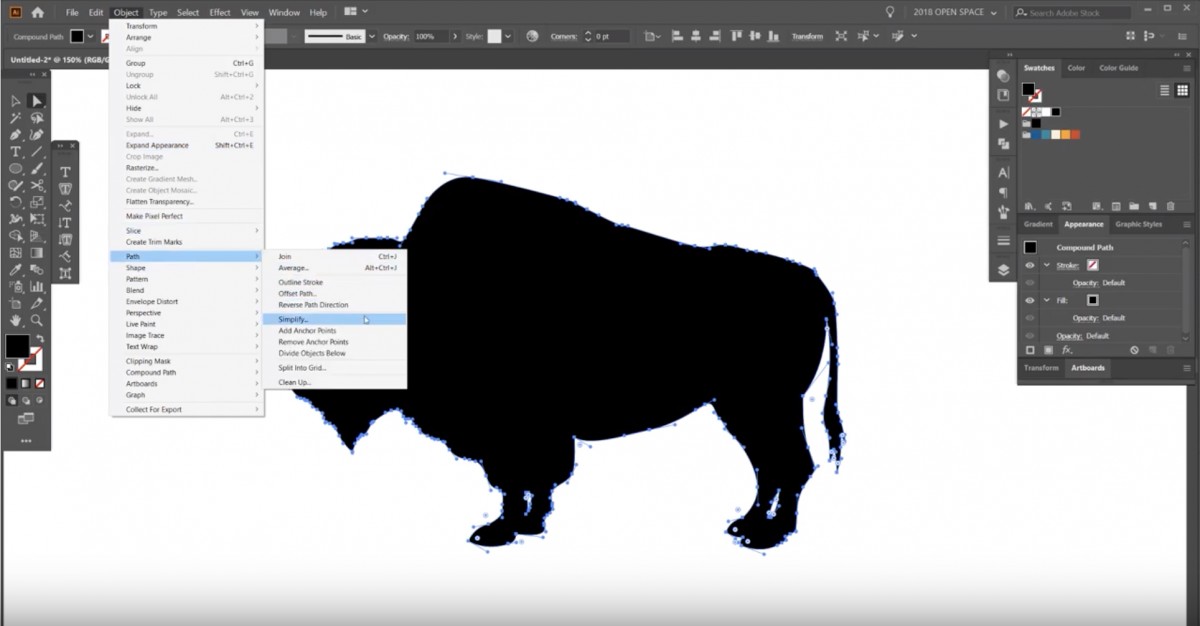The height and width of the screenshot is (626, 1200).
Task: Open the Style swatch dropdown
Action: (508, 36)
